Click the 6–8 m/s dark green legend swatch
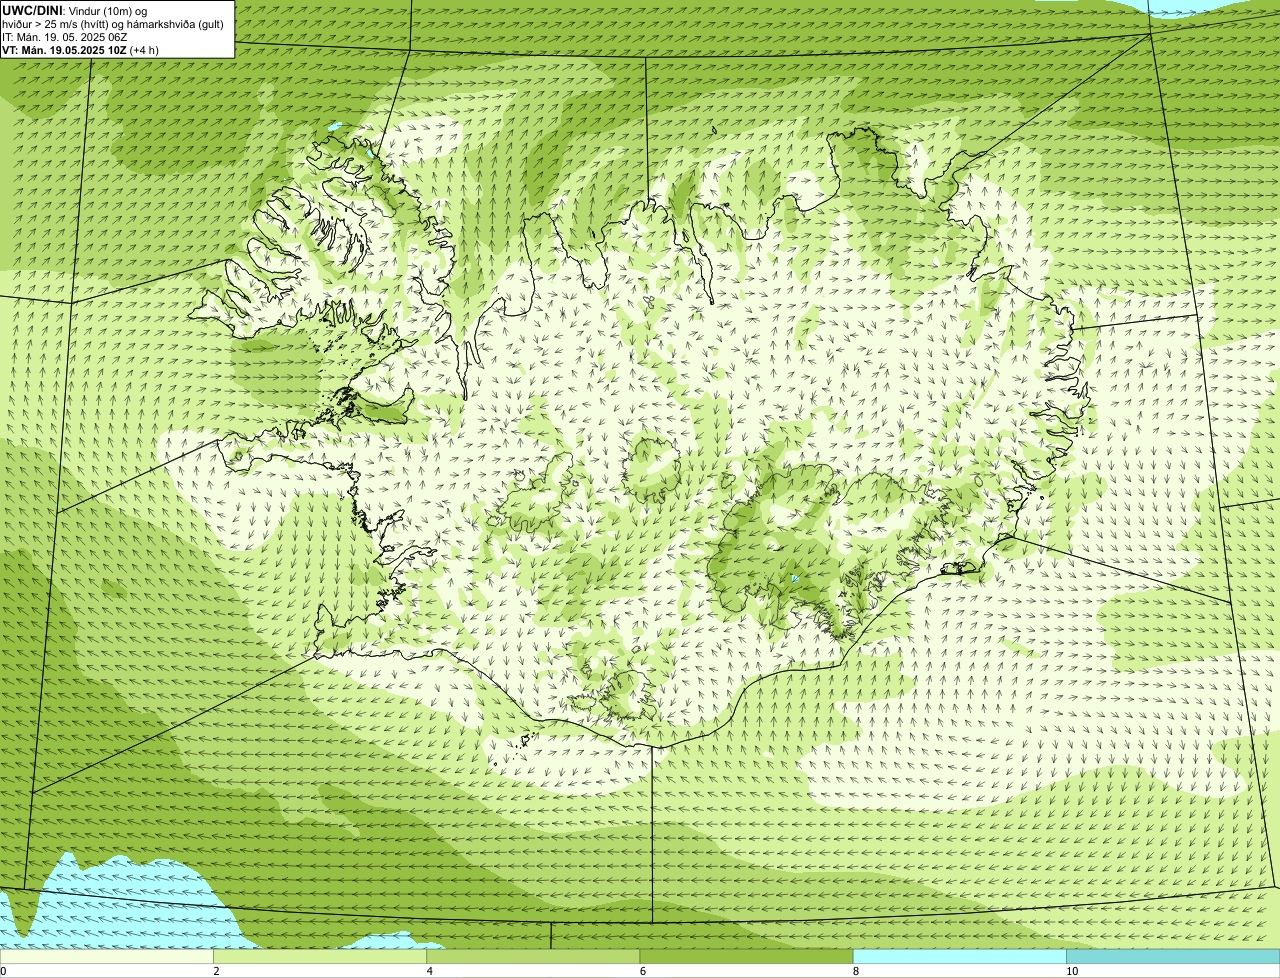This screenshot has height=978, width=1280. tap(746, 957)
